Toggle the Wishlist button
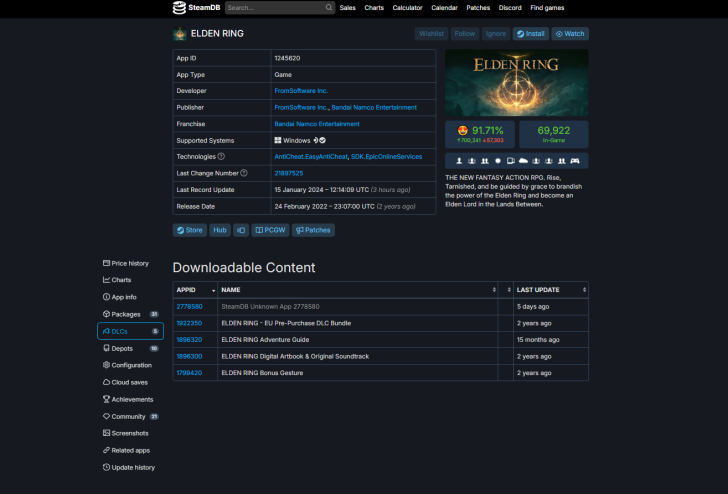Viewport: 728px width, 494px height. coord(431,34)
